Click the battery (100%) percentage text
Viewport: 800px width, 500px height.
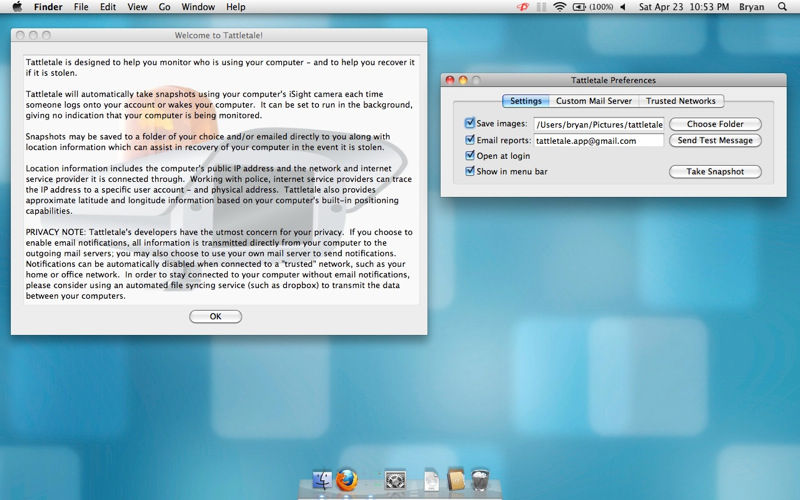pos(601,7)
